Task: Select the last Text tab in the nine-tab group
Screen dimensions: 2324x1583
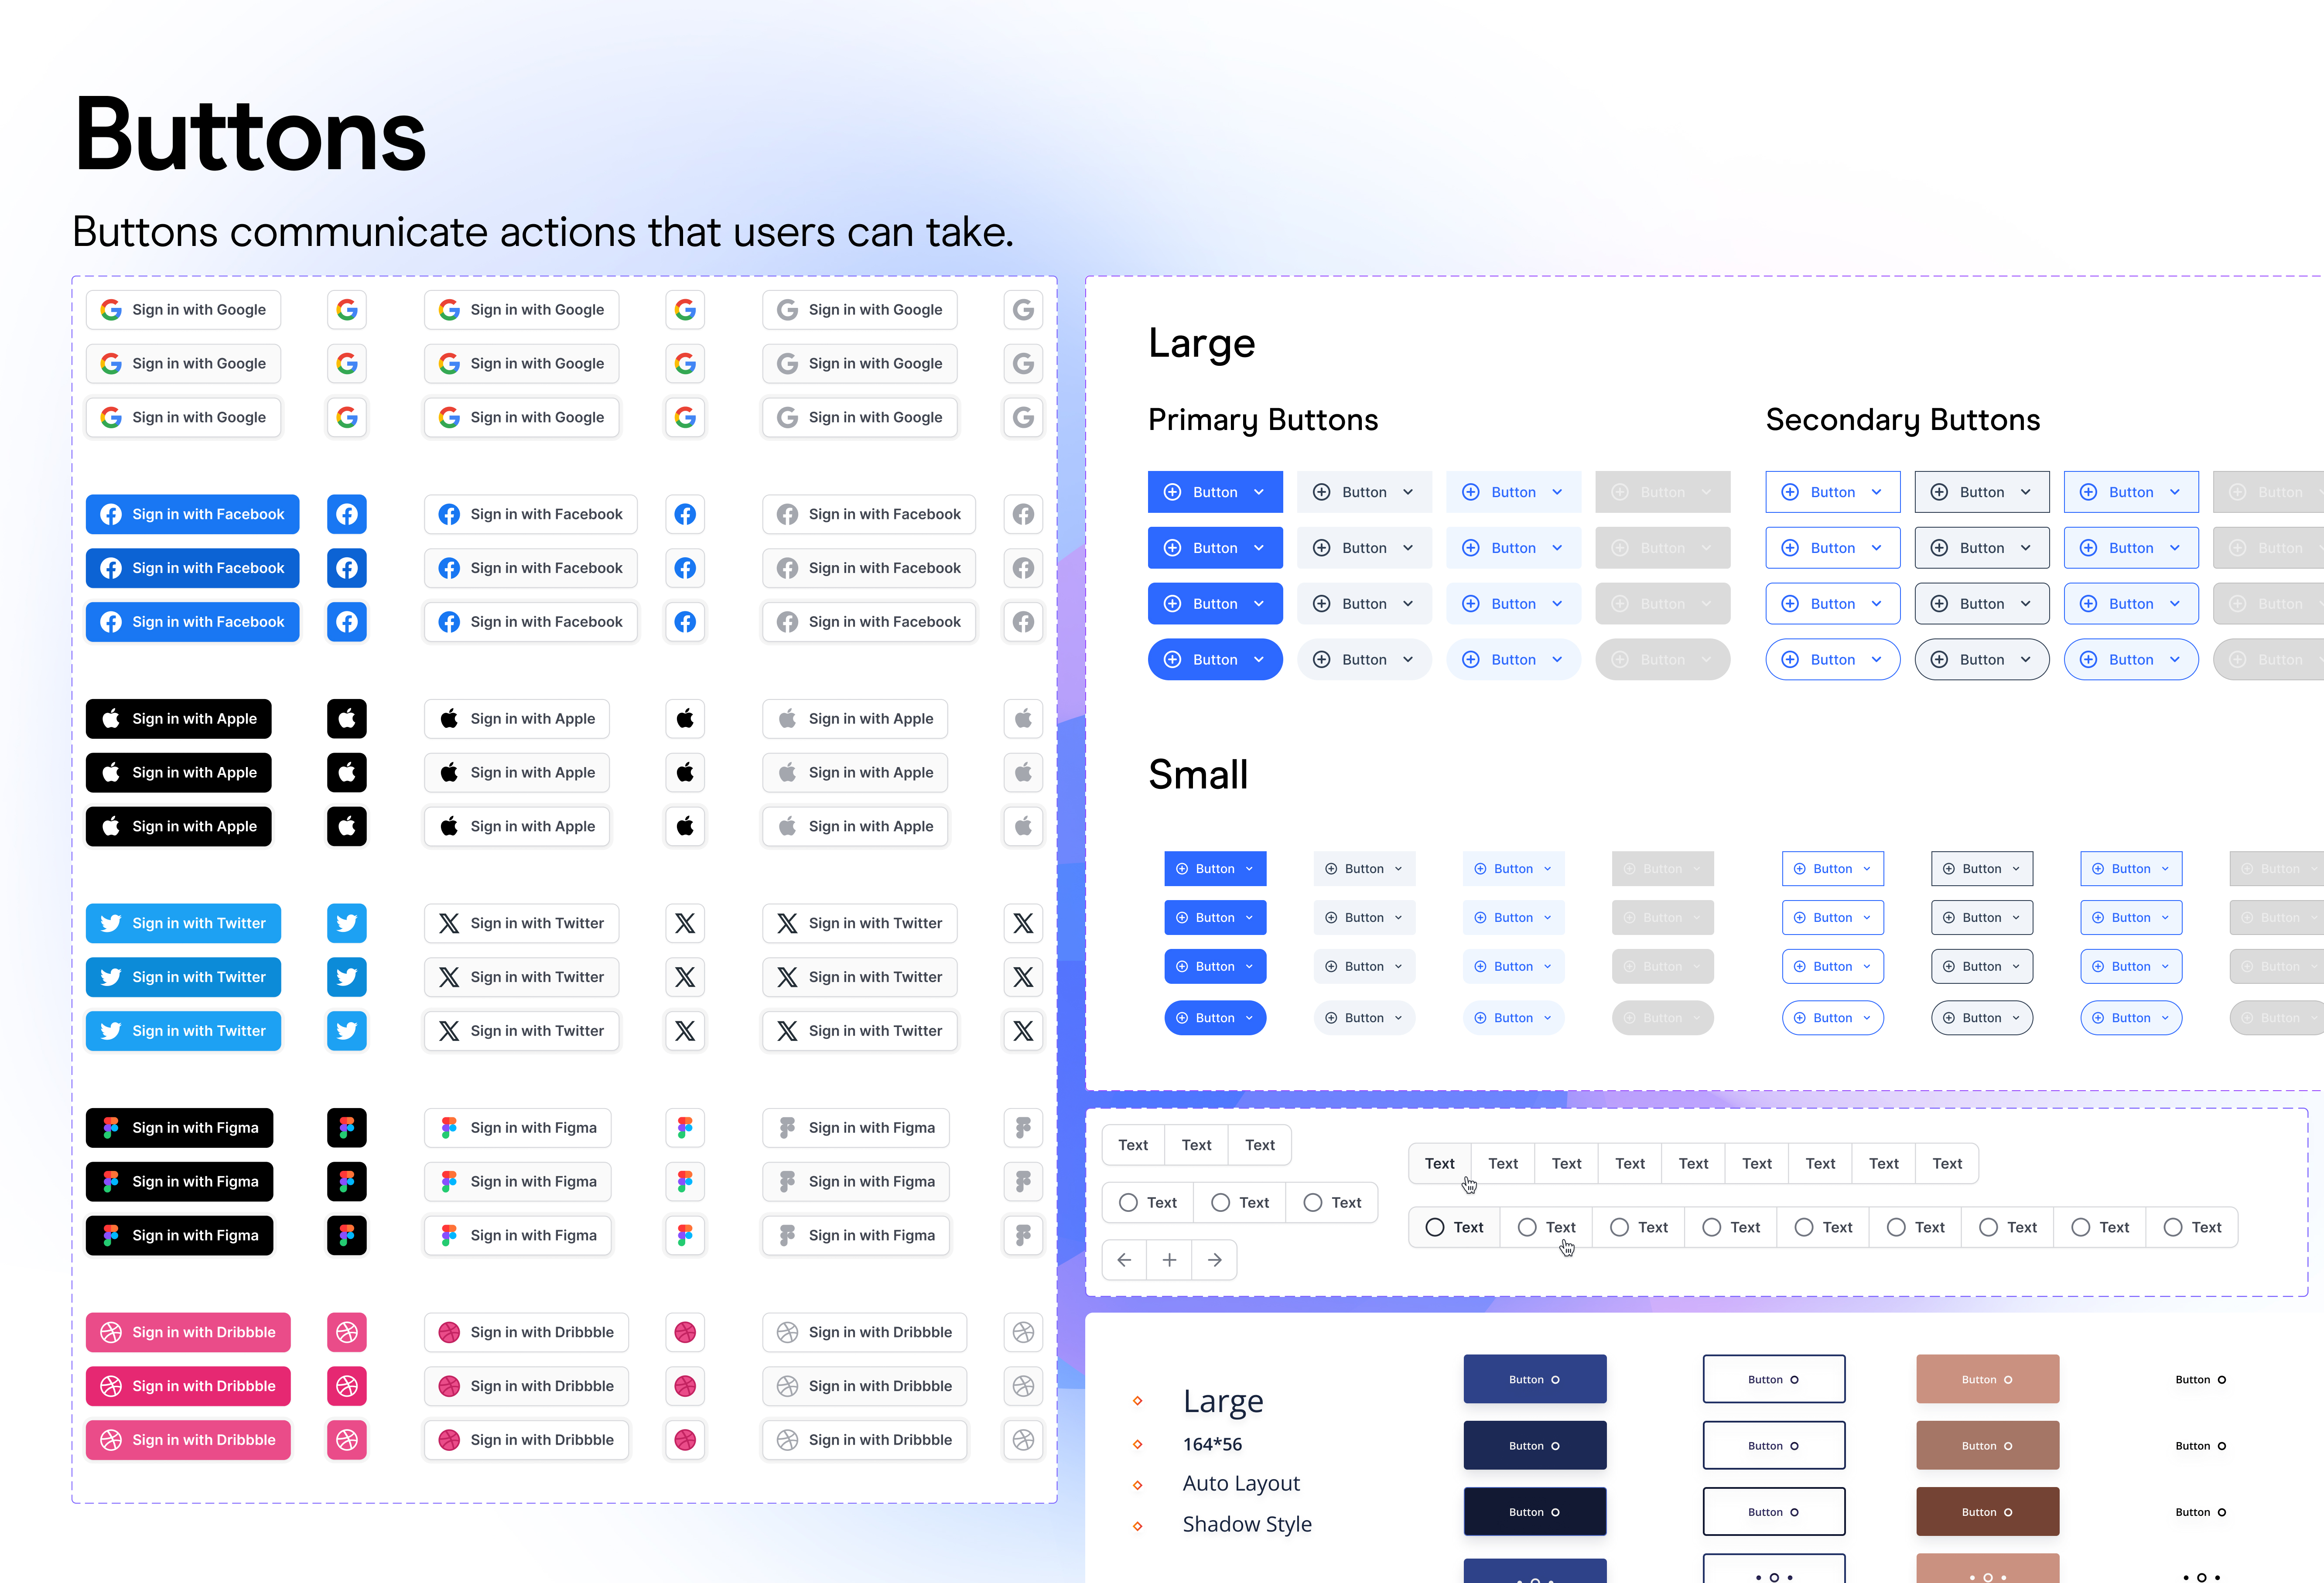Action: 1947,1164
